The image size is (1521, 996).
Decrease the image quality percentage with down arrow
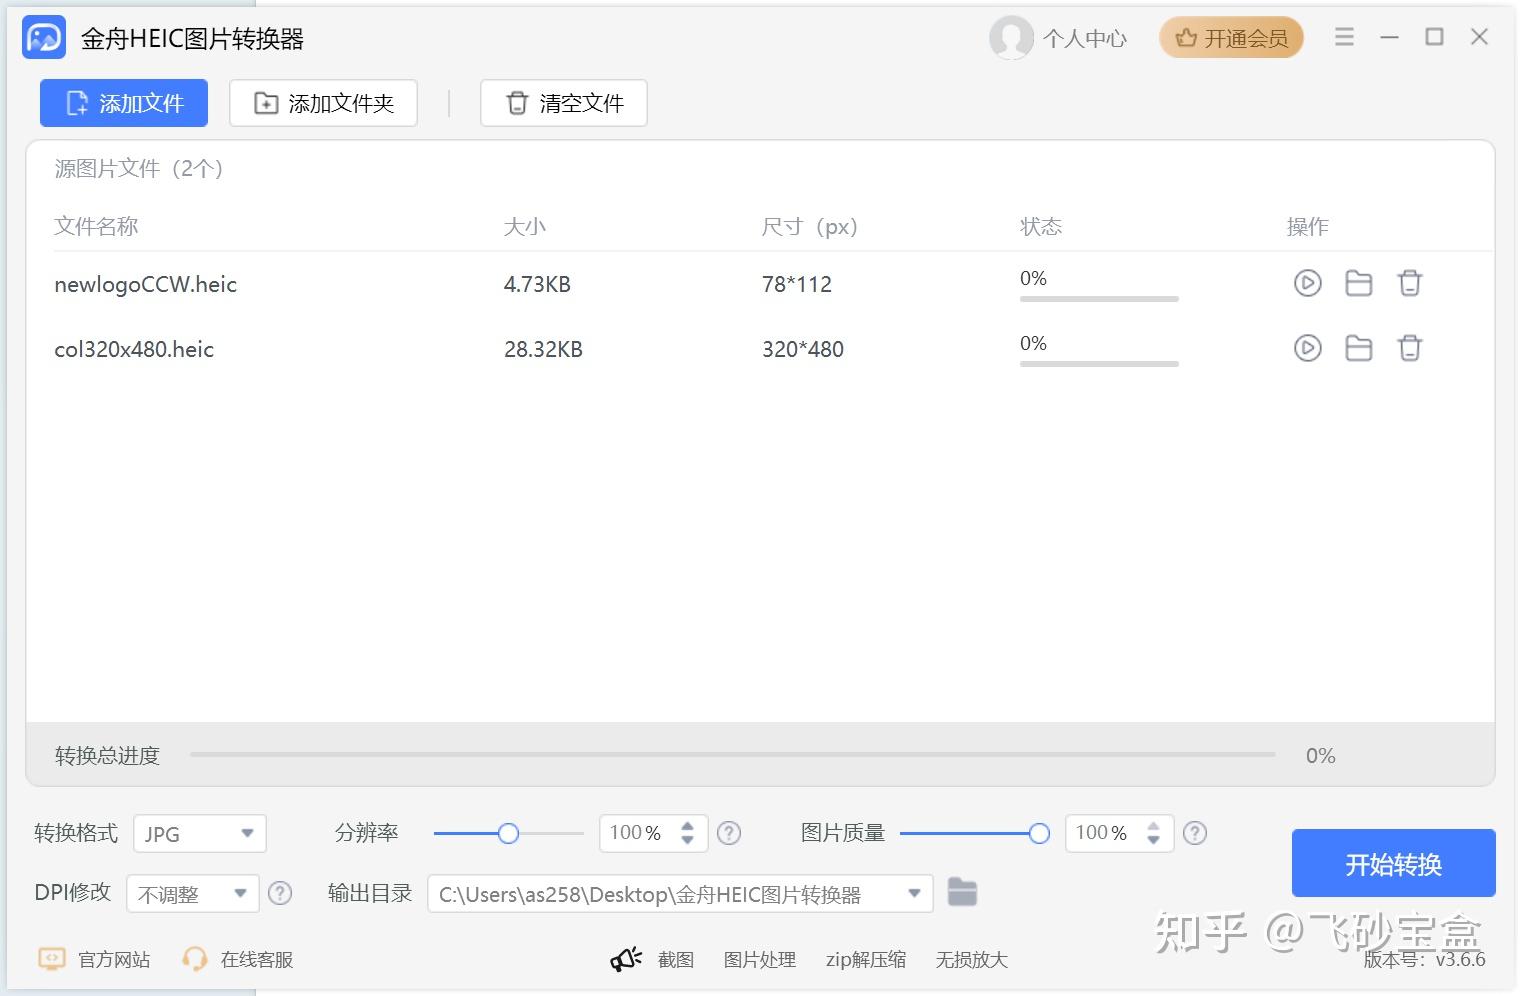[x=1153, y=840]
